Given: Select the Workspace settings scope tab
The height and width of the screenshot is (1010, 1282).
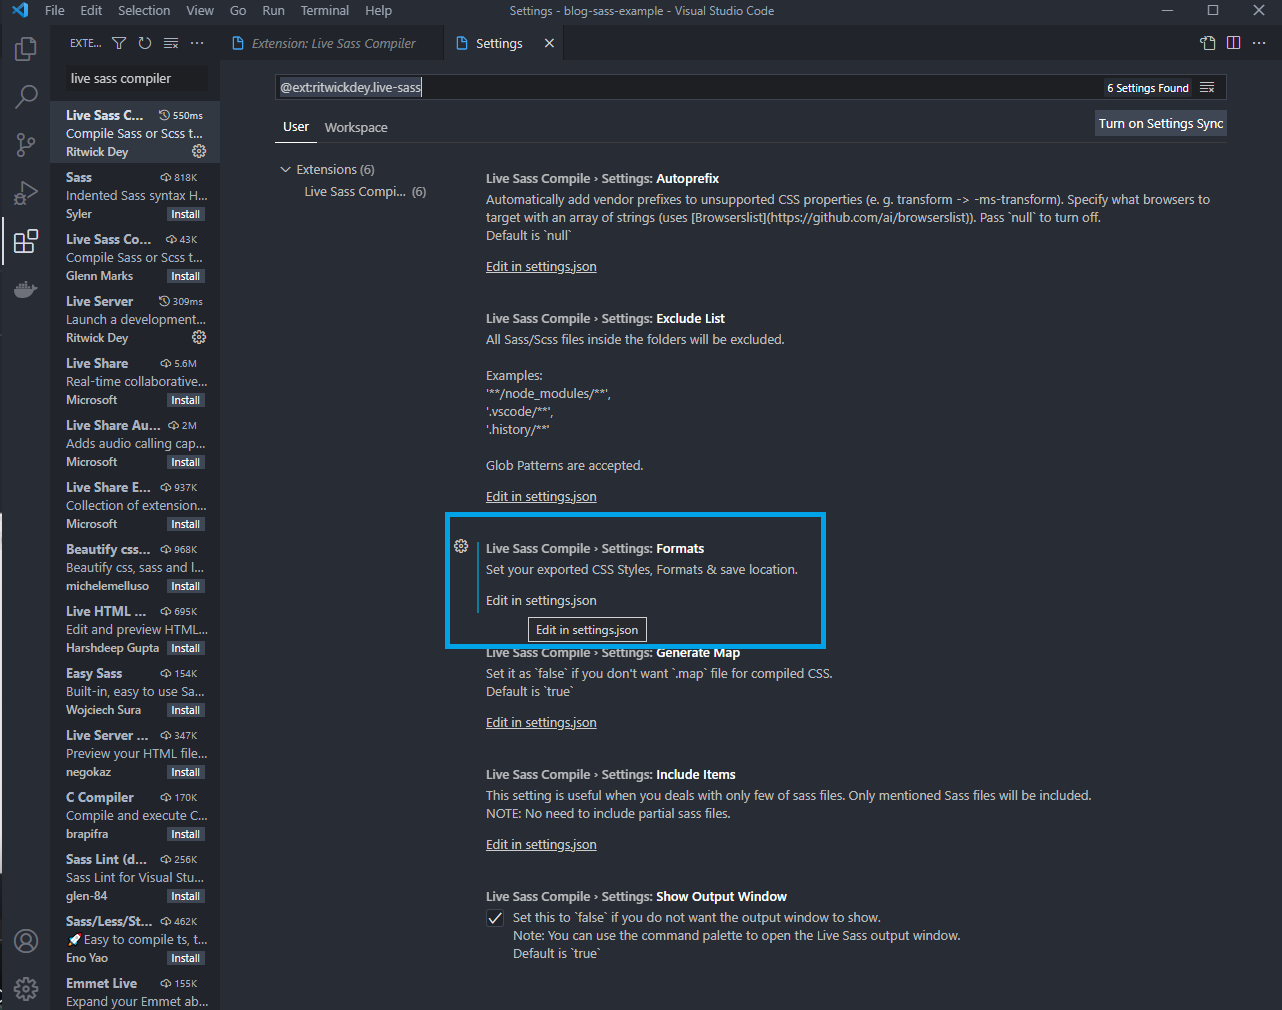Looking at the screenshot, I should click(356, 127).
